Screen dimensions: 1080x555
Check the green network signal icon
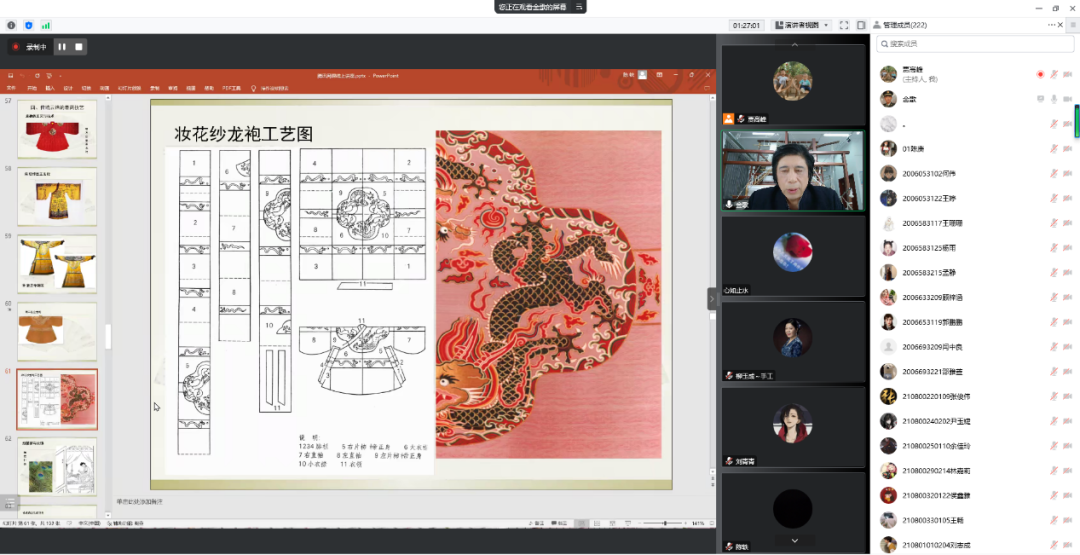click(45, 25)
